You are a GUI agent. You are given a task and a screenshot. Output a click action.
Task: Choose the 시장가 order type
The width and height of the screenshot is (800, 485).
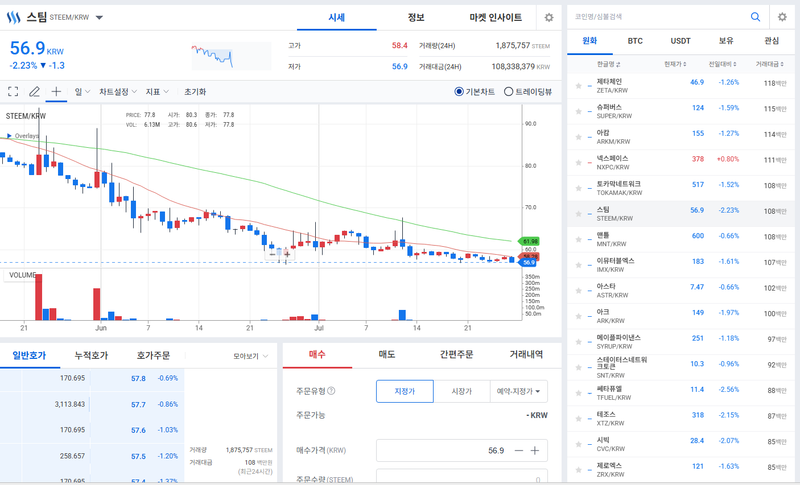(x=462, y=391)
